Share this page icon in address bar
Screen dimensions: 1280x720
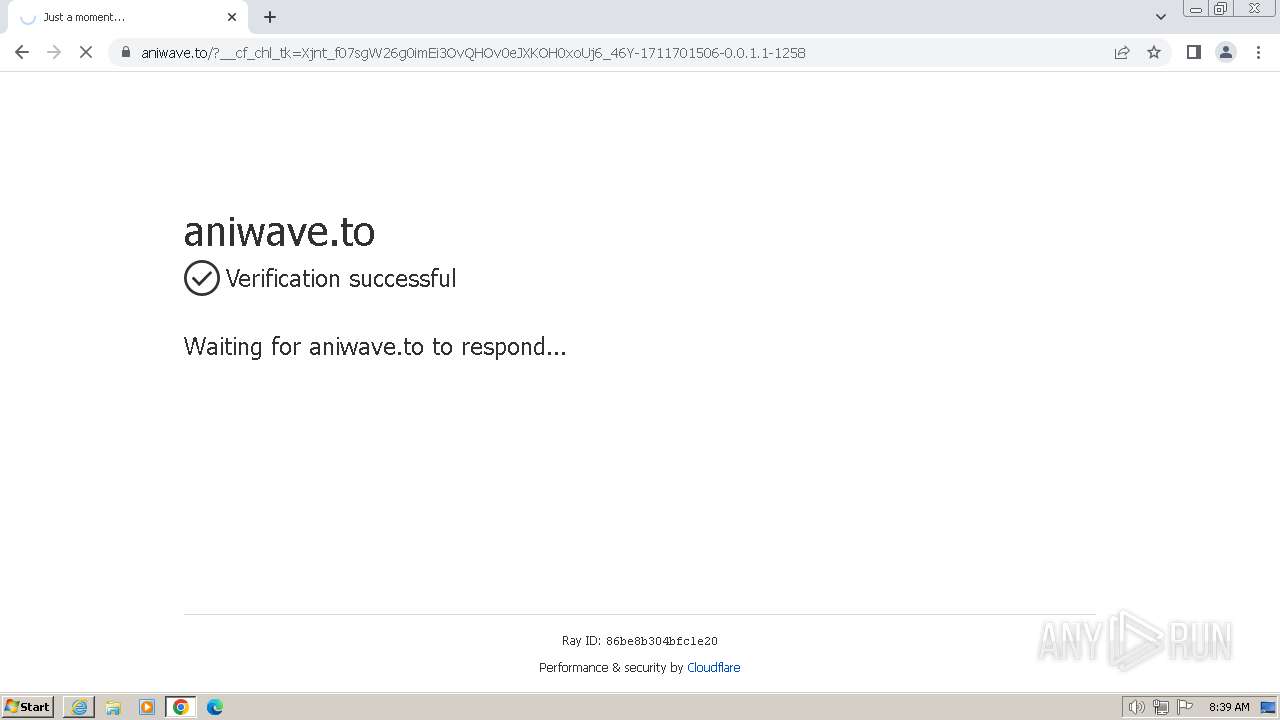point(1122,52)
